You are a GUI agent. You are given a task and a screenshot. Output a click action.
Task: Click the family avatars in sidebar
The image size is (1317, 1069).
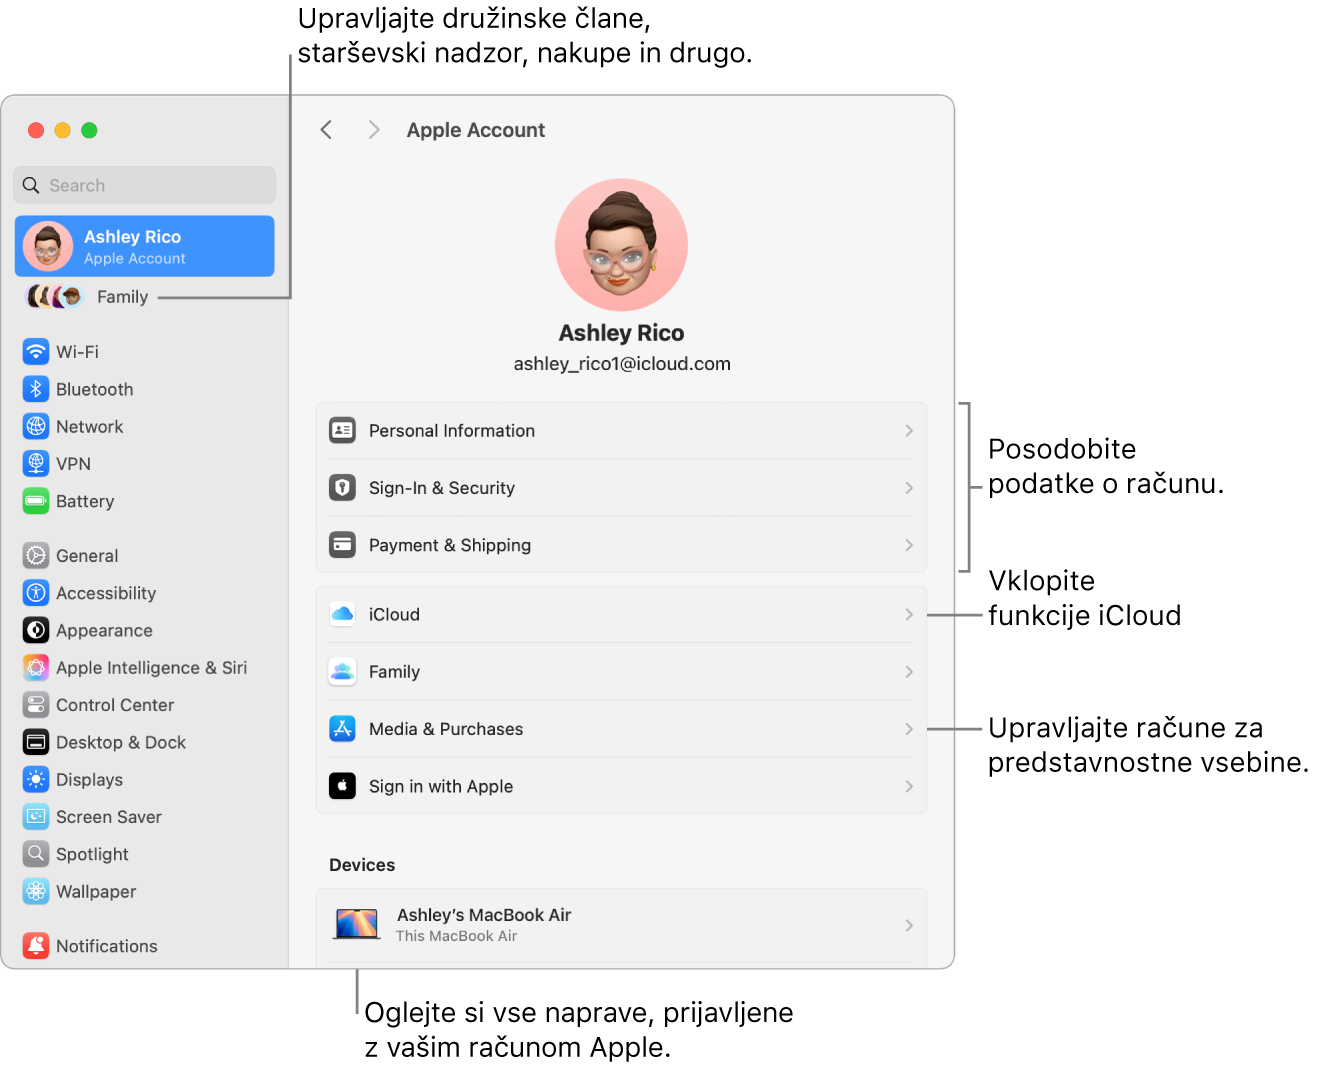(54, 297)
